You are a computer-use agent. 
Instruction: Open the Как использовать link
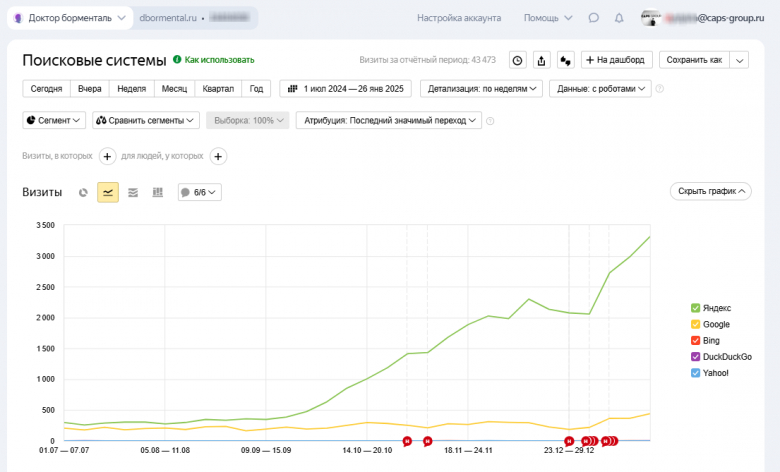[213, 60]
